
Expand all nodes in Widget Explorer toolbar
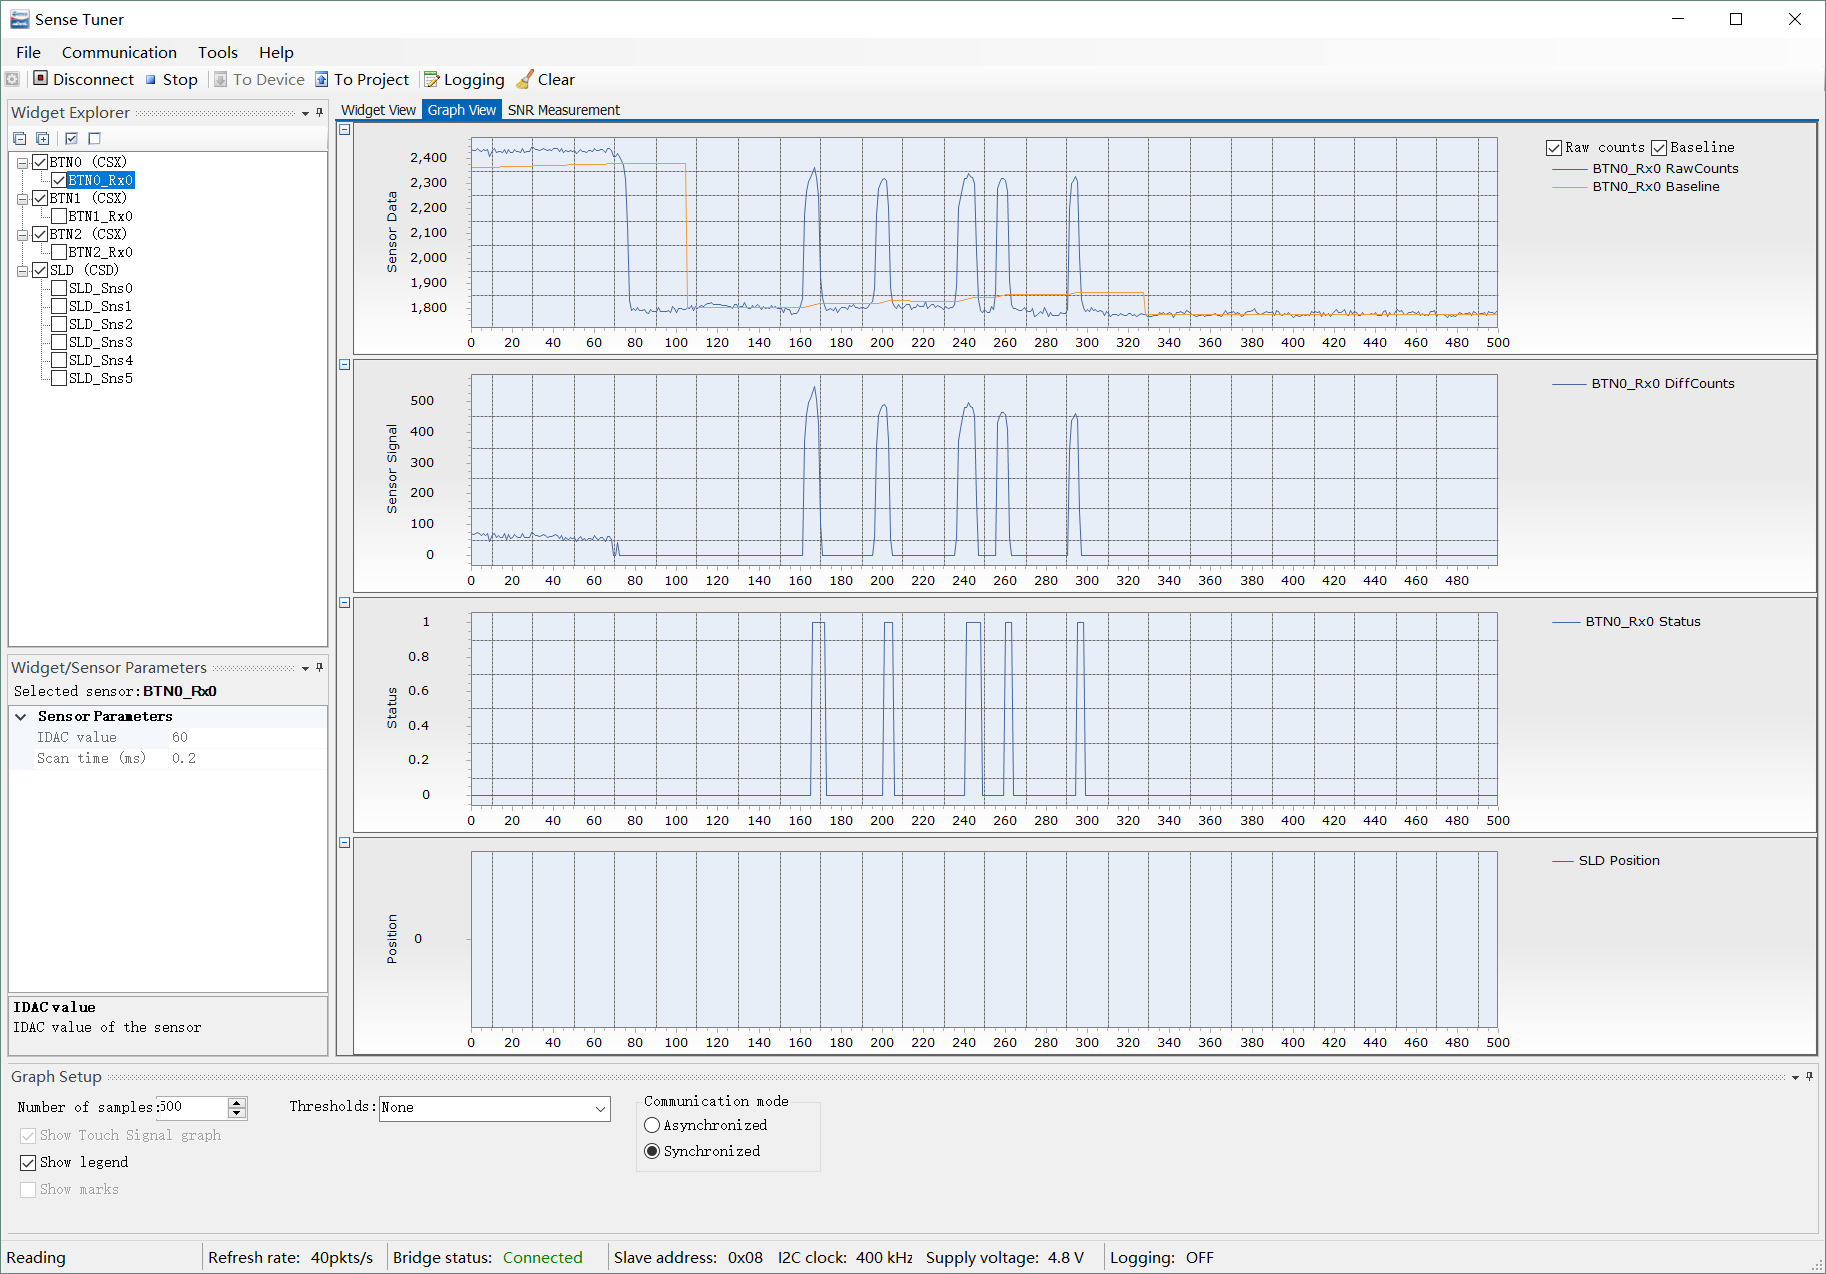[43, 138]
